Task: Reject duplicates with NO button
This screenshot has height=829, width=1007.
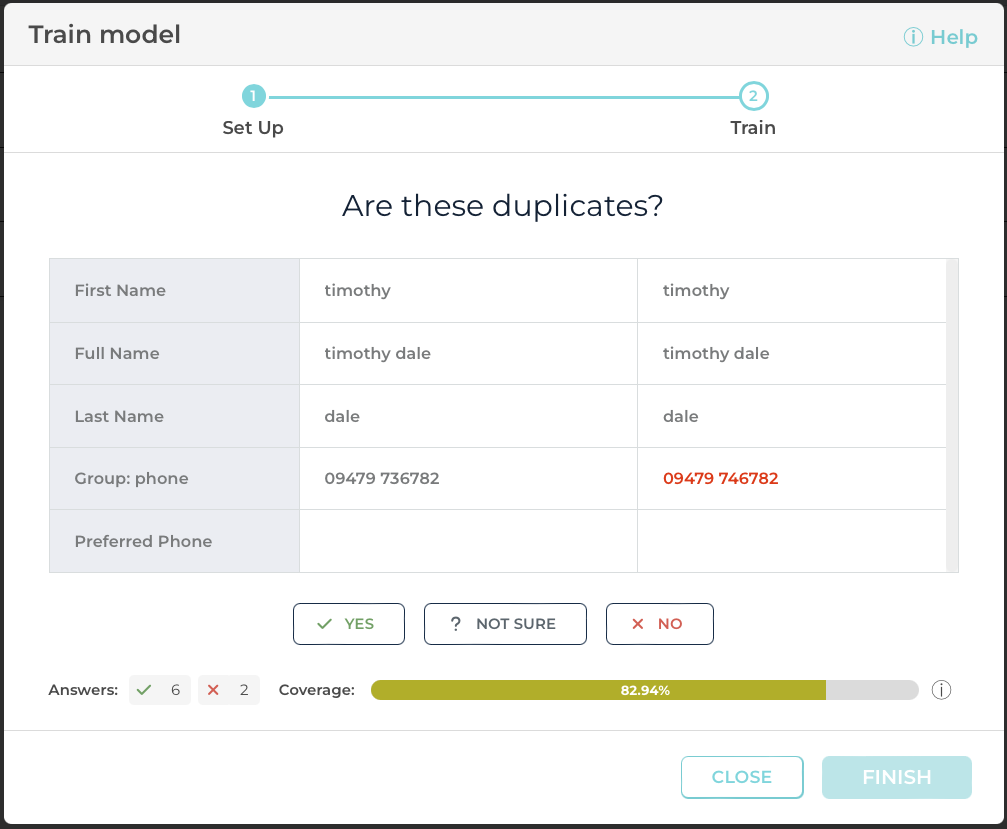Action: [659, 624]
